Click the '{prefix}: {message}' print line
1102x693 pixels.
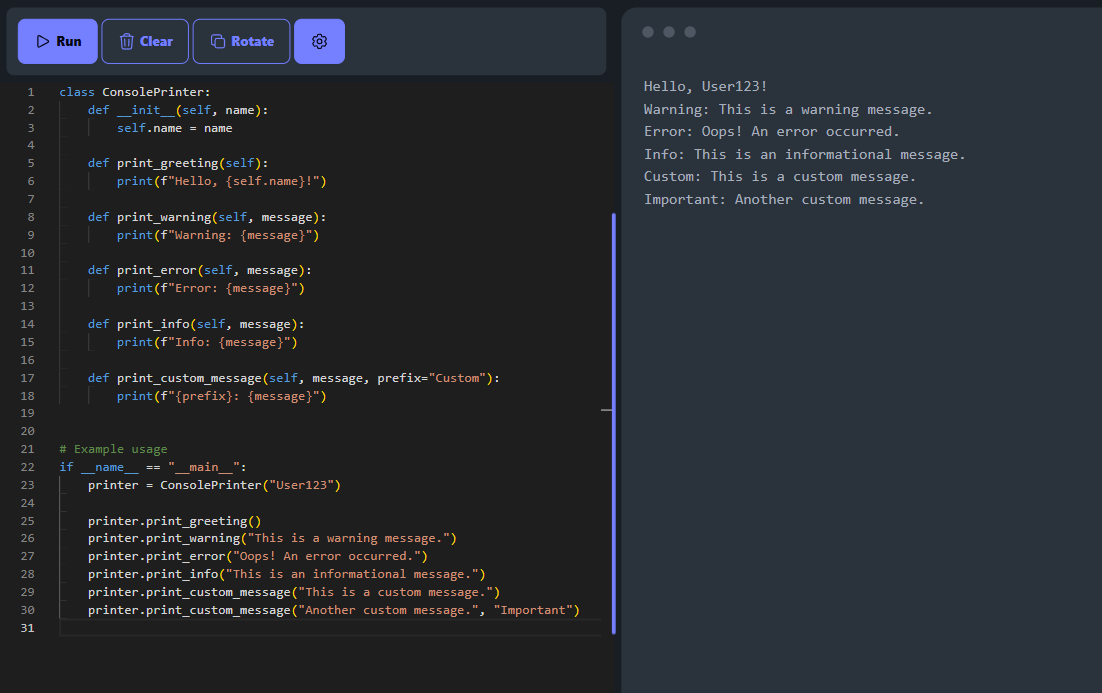click(x=221, y=396)
